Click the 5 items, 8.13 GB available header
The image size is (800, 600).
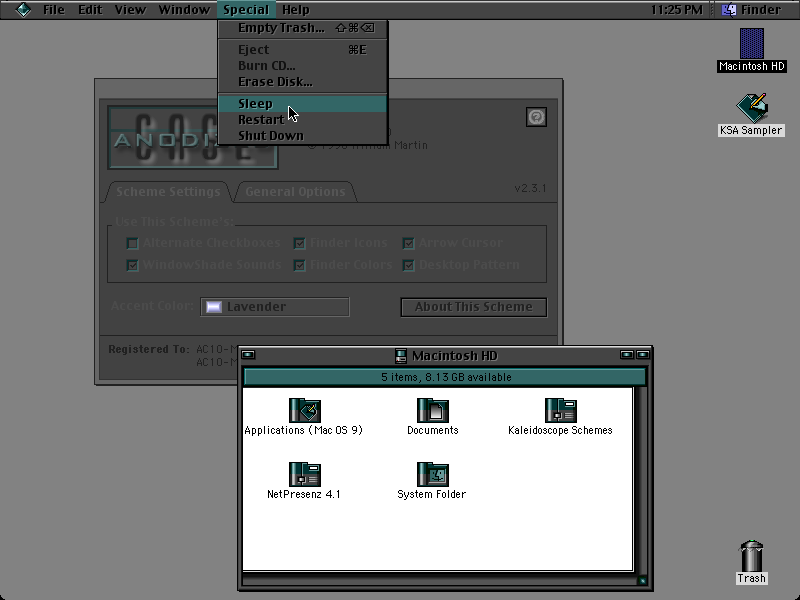click(x=445, y=377)
